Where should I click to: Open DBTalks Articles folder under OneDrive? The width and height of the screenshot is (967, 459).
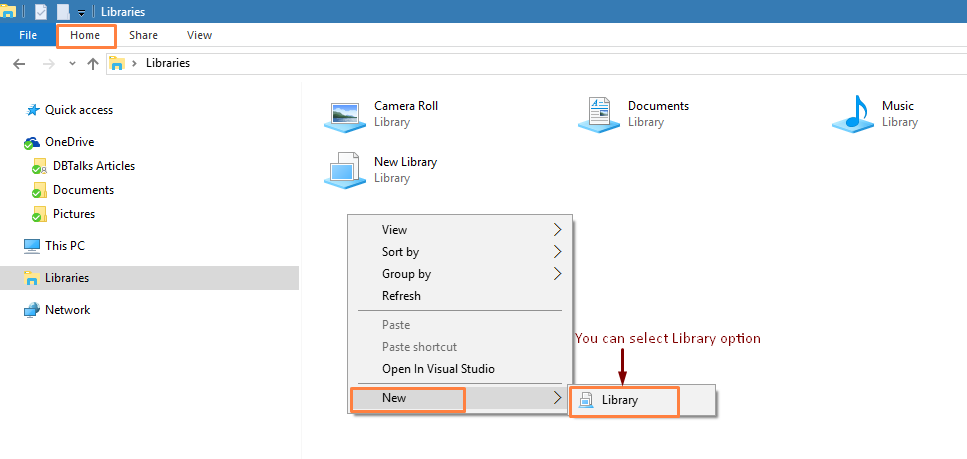(93, 166)
